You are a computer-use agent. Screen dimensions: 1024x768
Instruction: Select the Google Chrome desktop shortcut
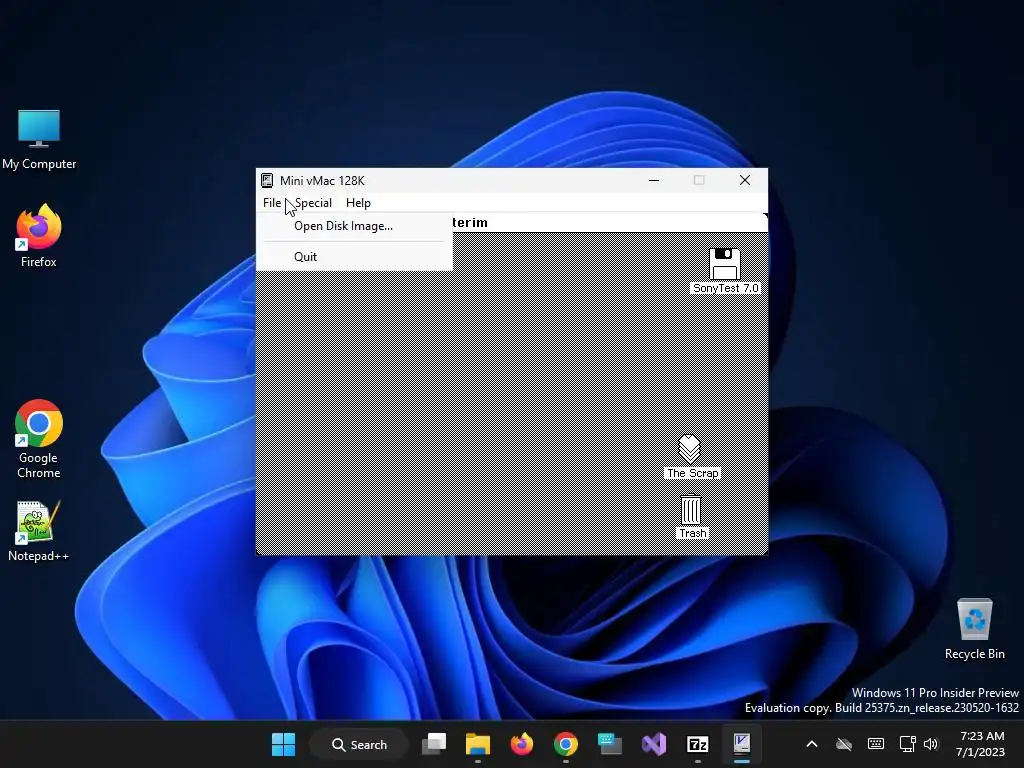click(x=39, y=439)
